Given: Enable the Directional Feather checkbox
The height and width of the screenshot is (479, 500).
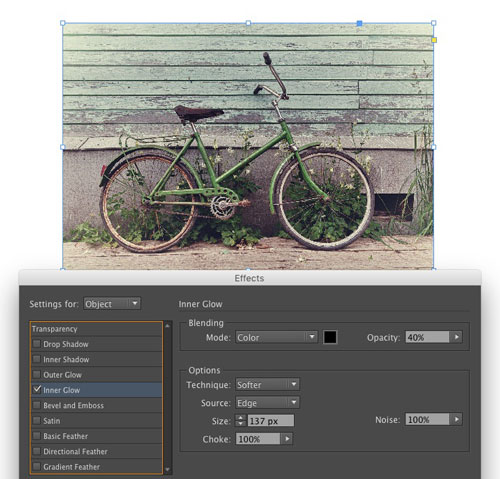Looking at the screenshot, I should pos(37,451).
